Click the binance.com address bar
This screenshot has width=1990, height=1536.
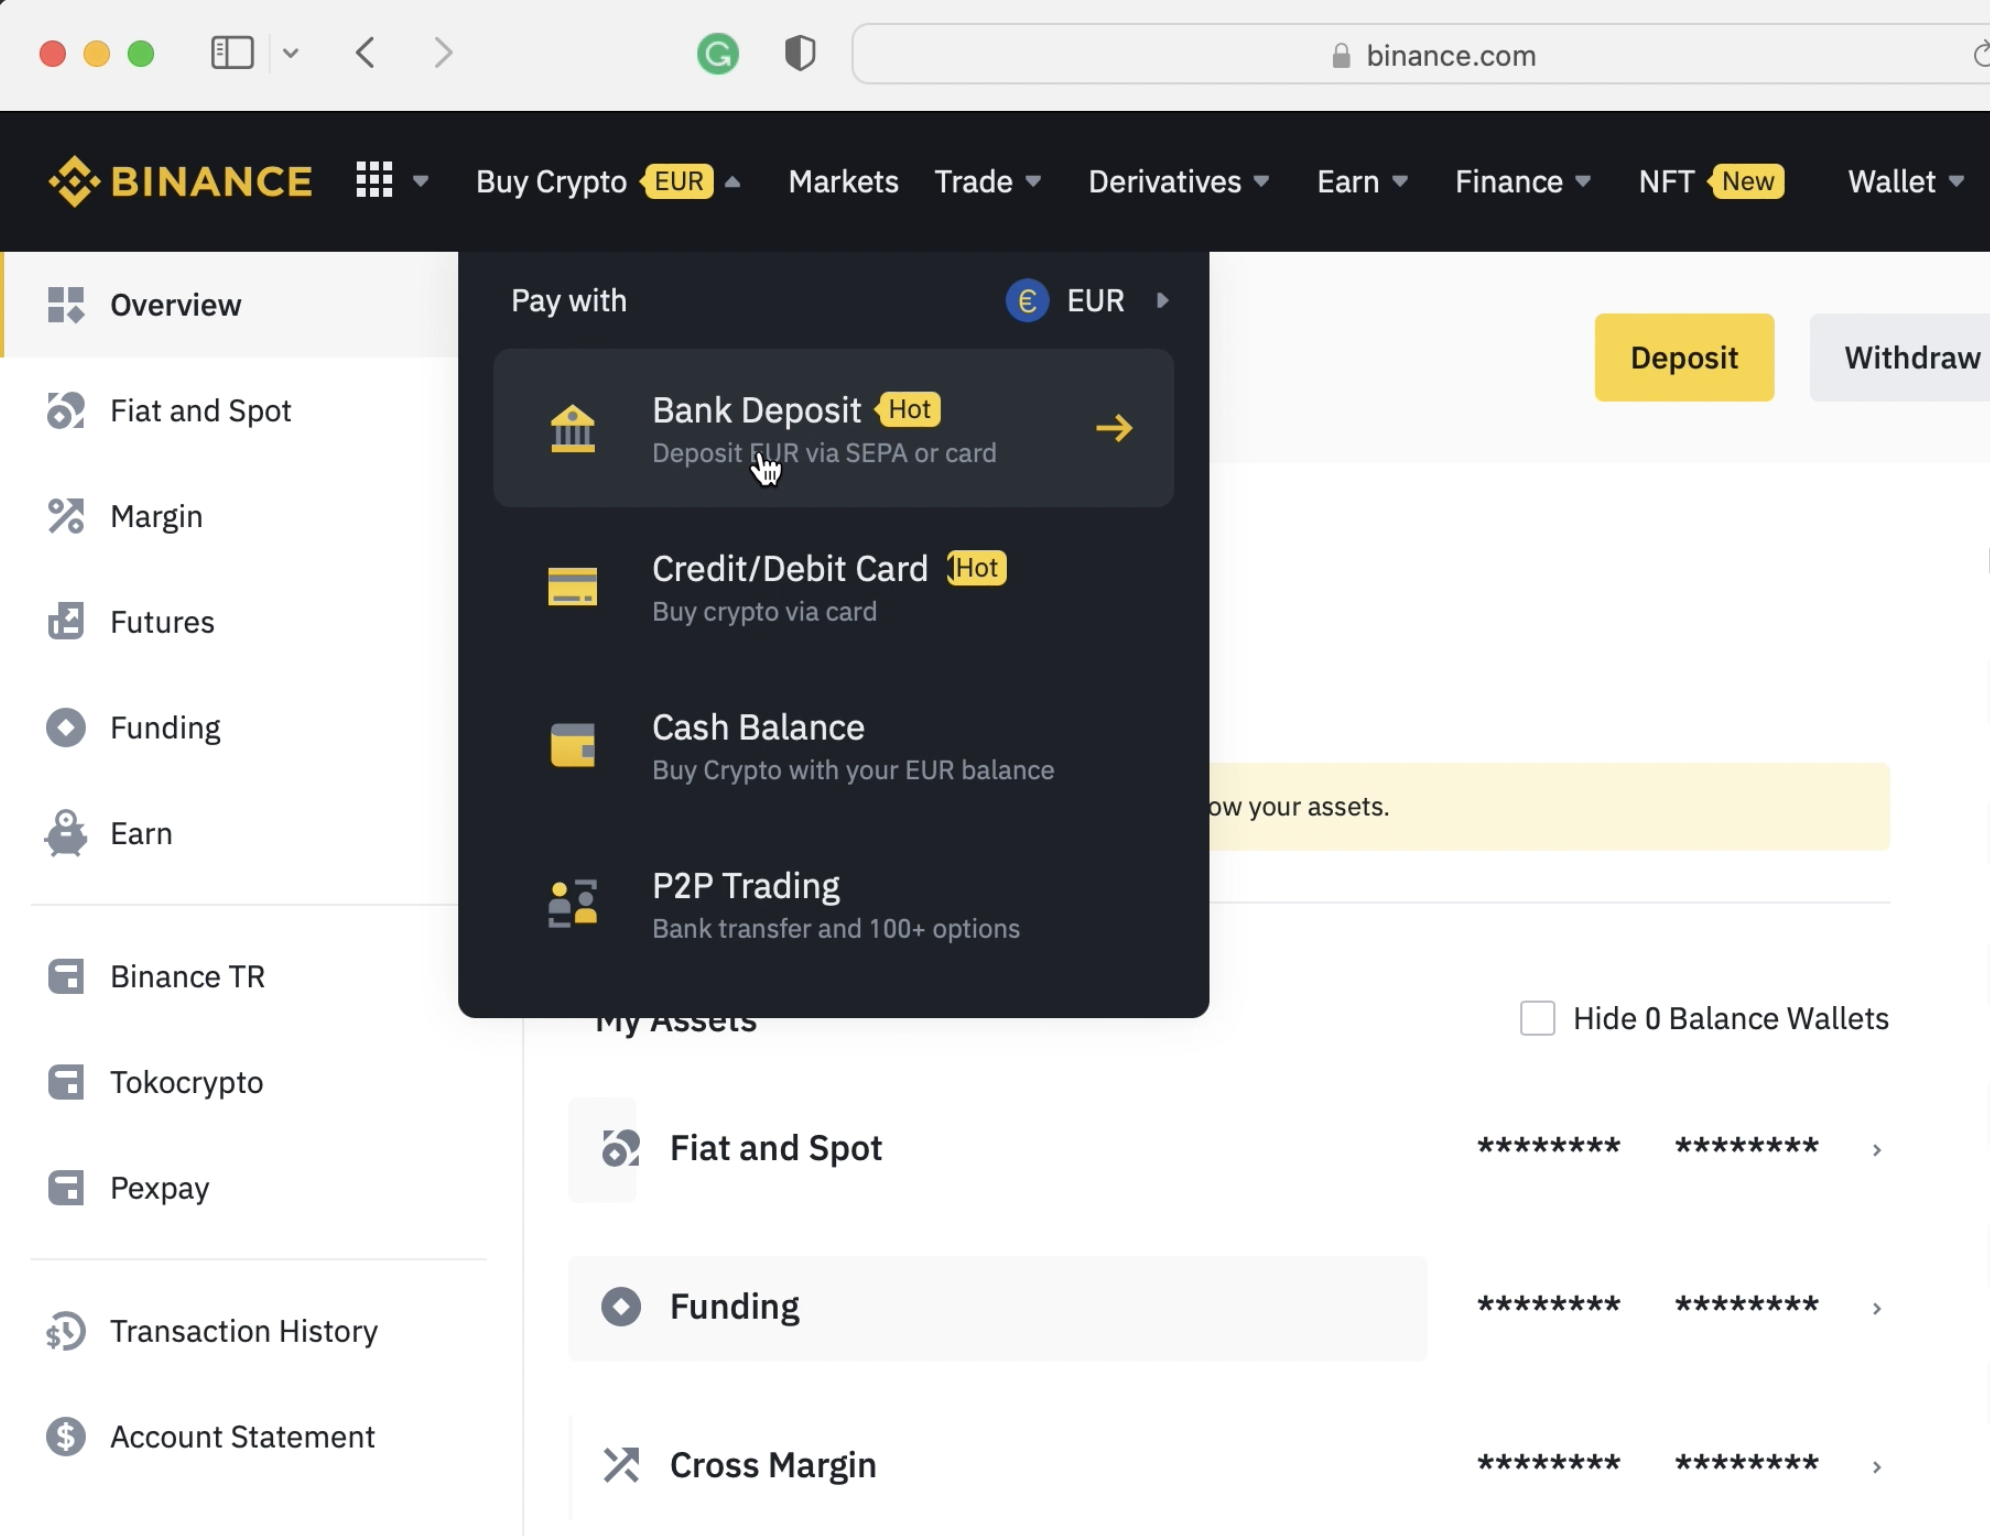(1420, 55)
